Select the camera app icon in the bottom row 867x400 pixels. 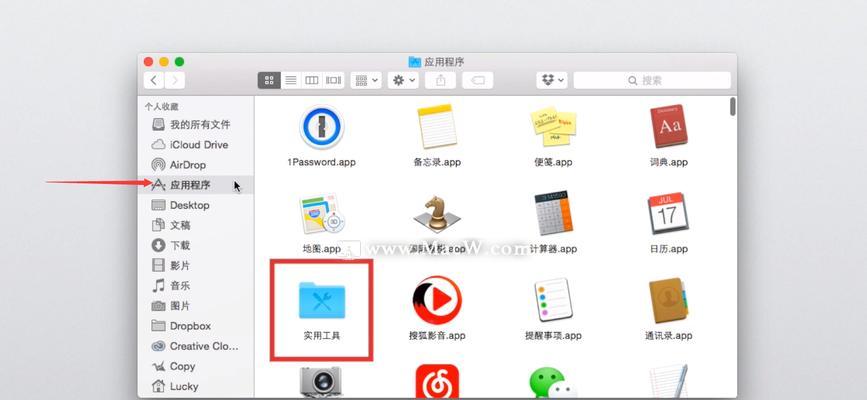(321, 382)
